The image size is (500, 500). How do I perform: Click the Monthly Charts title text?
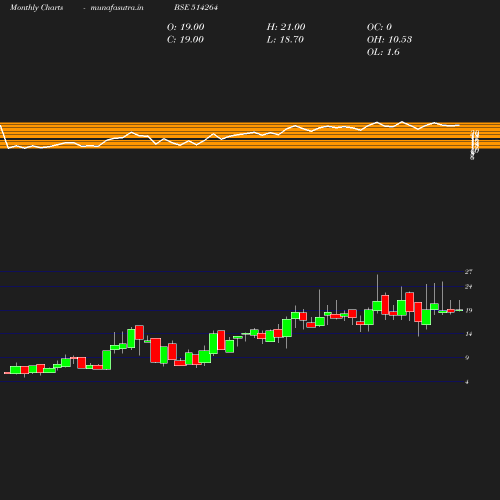(x=36, y=7)
